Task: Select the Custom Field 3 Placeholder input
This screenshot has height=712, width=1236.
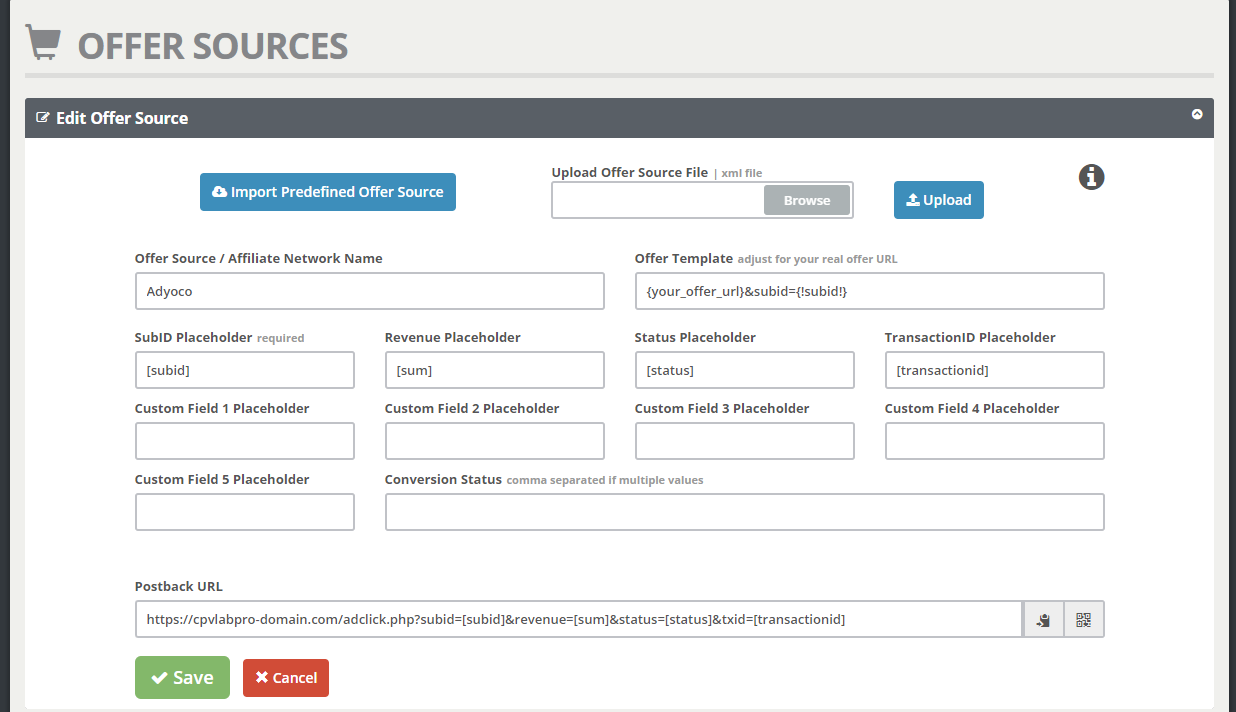Action: tap(744, 441)
